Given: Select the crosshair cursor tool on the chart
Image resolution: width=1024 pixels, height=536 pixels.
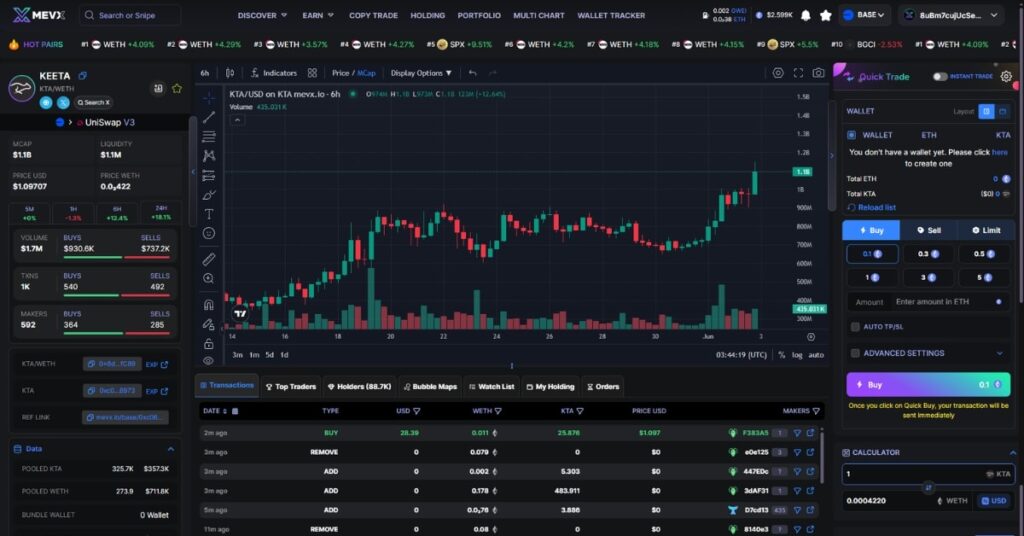Looking at the screenshot, I should coord(209,98).
